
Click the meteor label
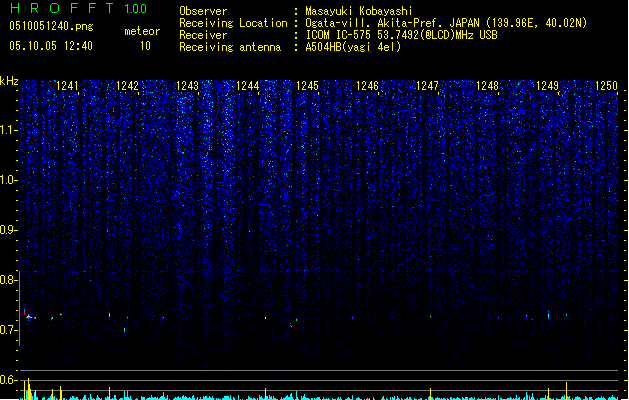(x=142, y=31)
